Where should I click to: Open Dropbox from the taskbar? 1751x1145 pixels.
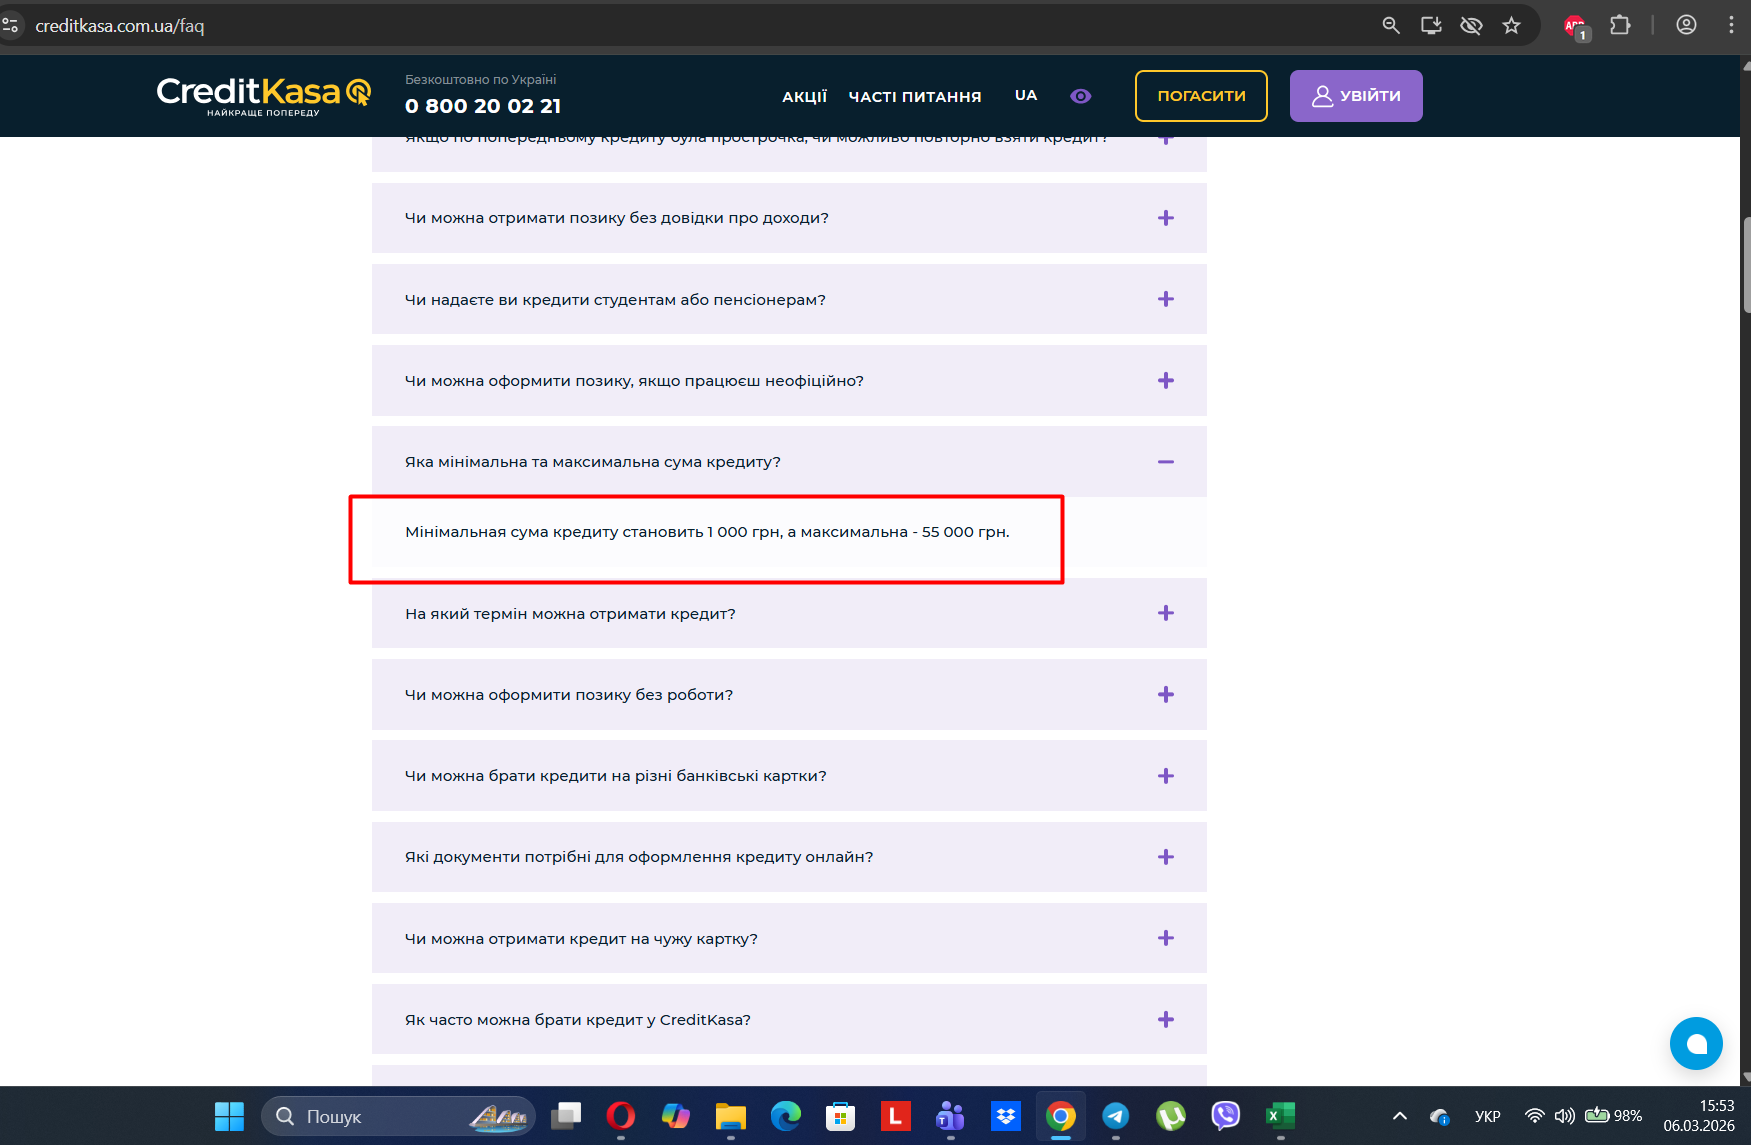tap(1006, 1116)
